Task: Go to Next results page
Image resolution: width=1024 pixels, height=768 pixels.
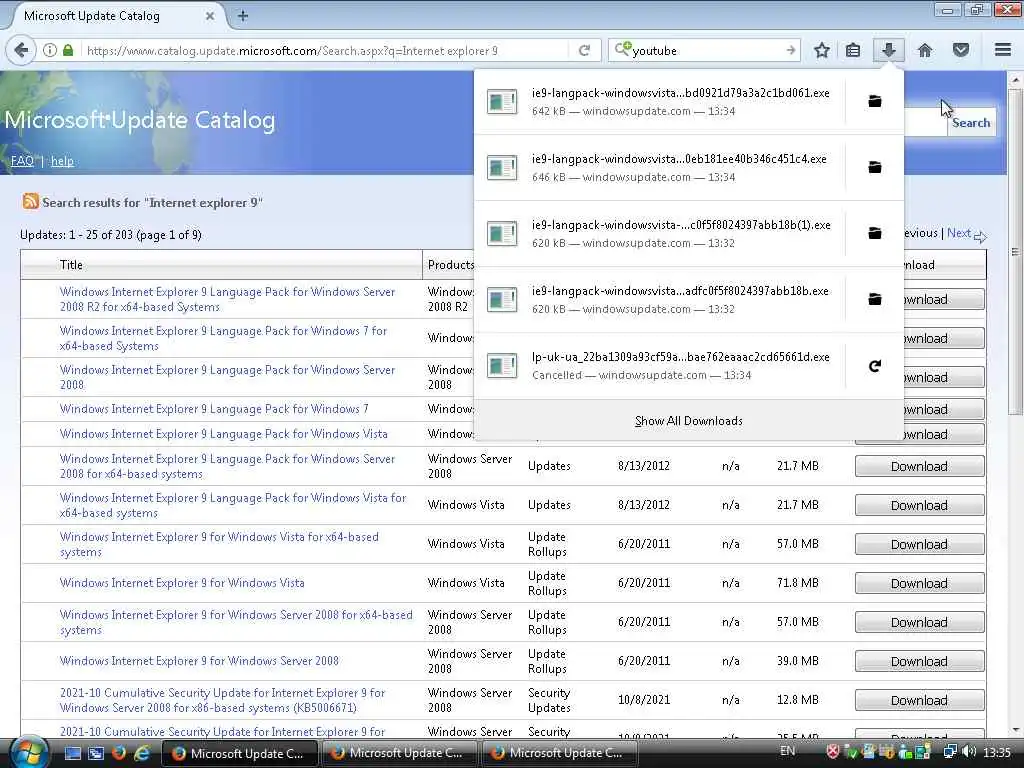Action: point(959,233)
